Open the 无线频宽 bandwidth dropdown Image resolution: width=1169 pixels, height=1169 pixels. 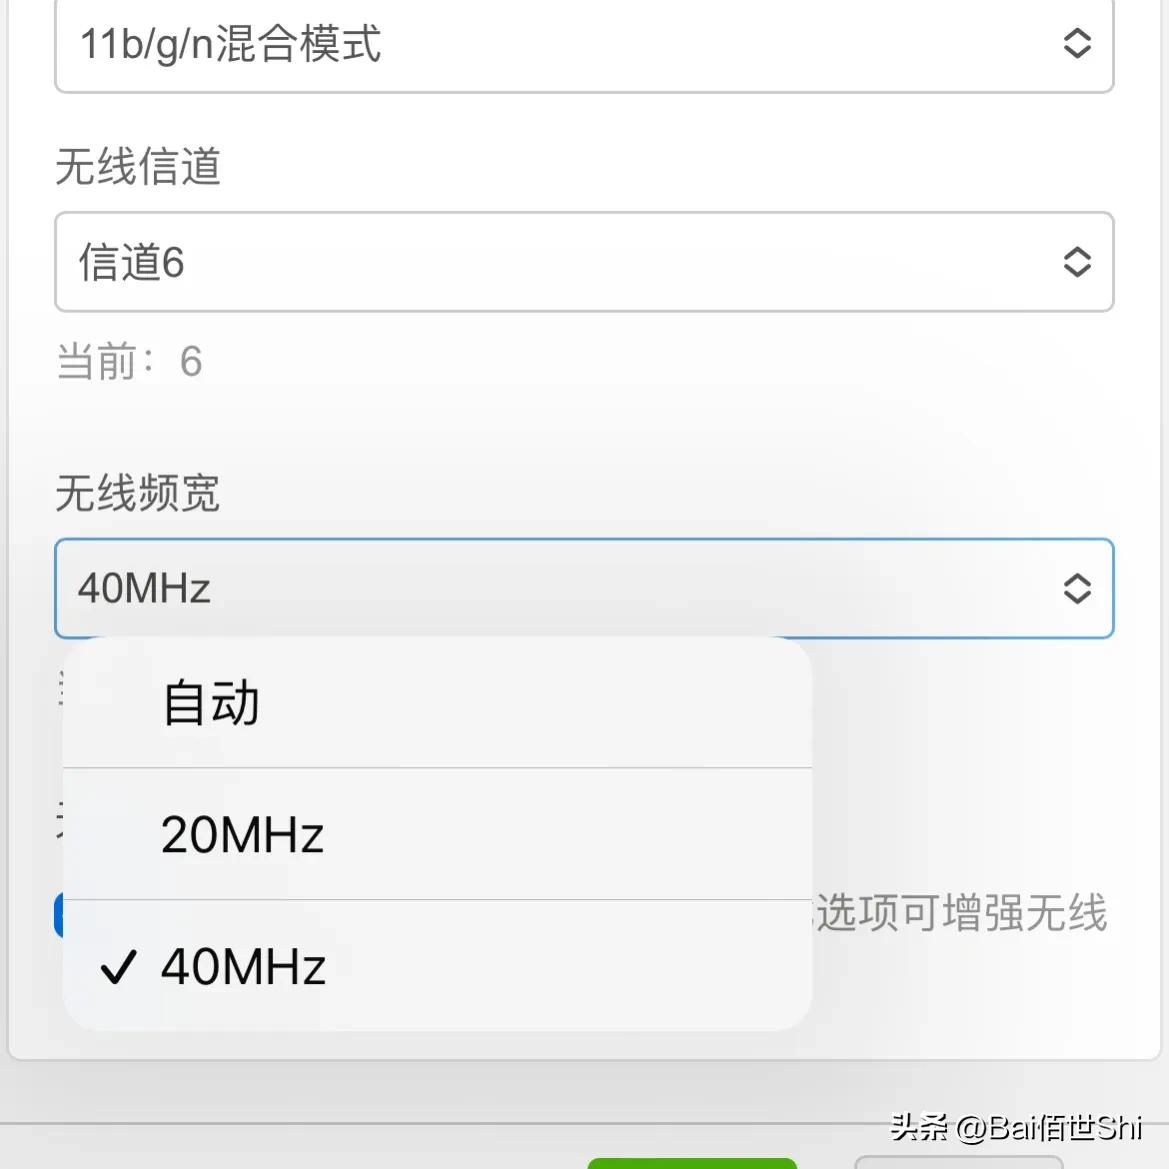tap(584, 590)
